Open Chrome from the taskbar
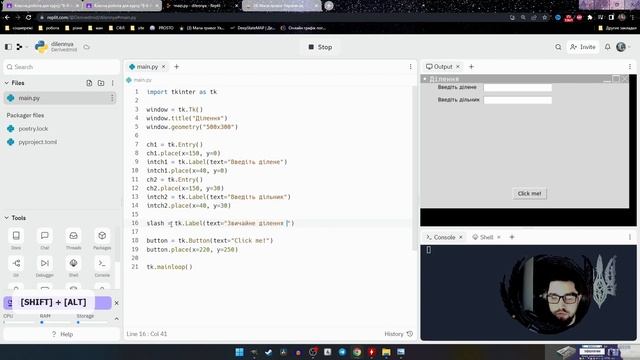 tap(357, 352)
